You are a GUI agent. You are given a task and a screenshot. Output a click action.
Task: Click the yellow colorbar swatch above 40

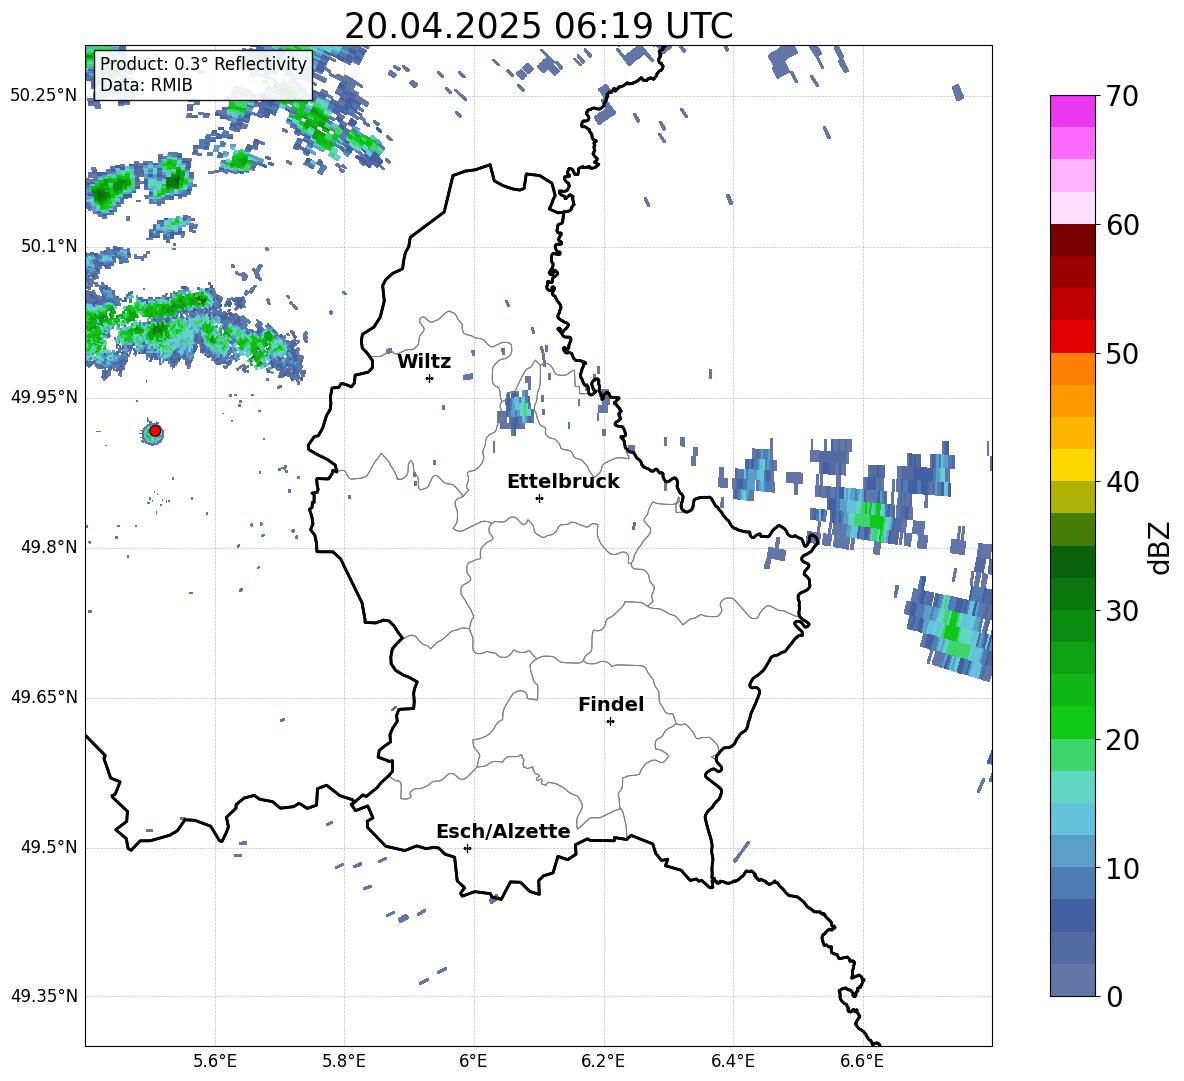point(1072,465)
